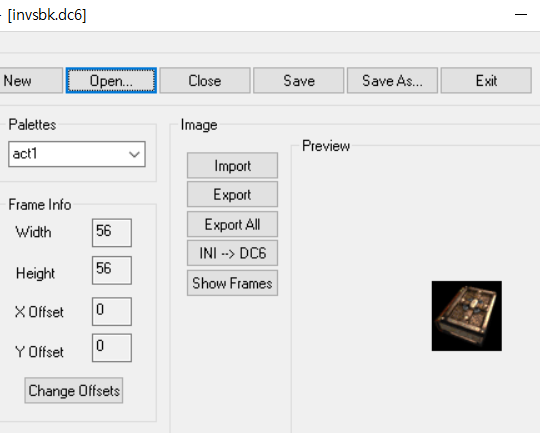Click the Frame Info group label
Image resolution: width=540 pixels, height=433 pixels.
[x=40, y=205]
